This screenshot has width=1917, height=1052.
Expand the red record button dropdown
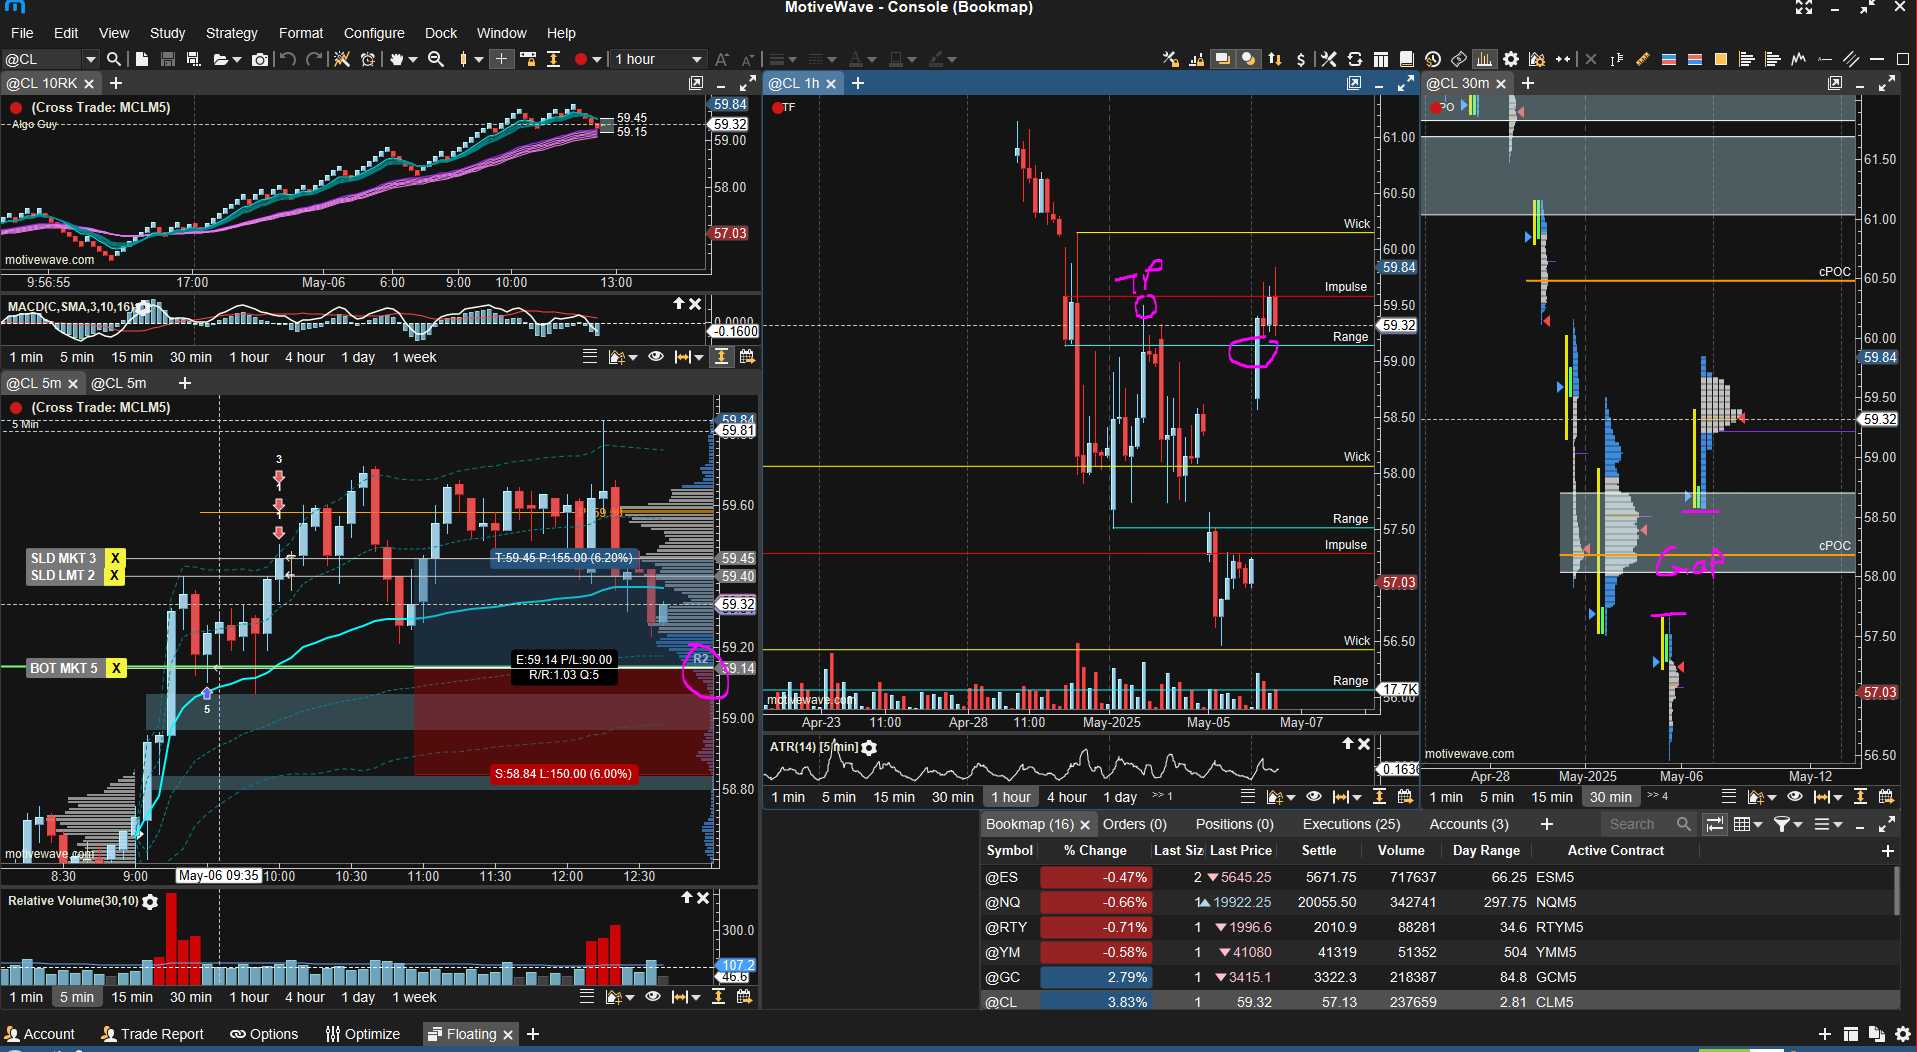598,60
